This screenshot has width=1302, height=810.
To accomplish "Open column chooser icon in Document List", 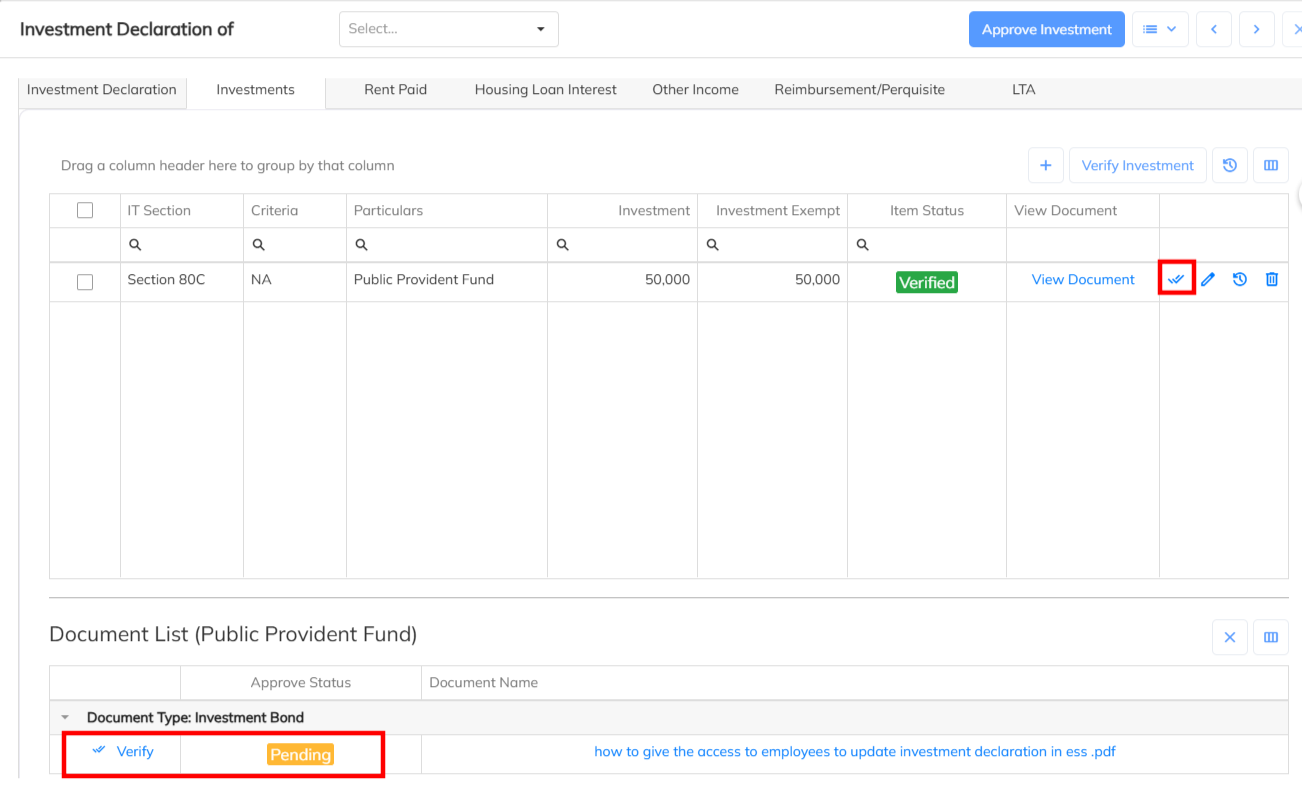I will point(1271,637).
